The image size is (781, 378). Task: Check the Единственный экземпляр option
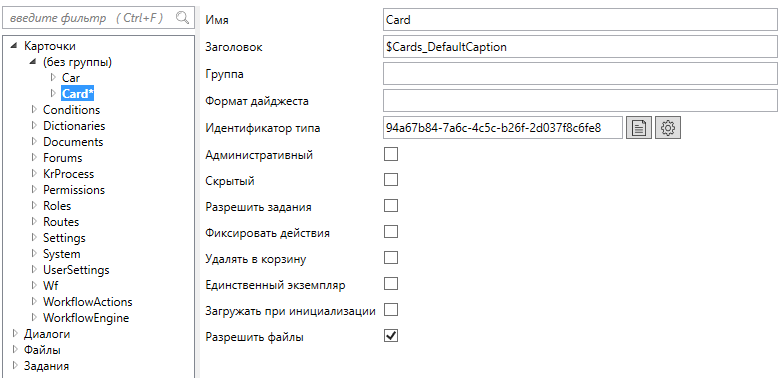[391, 284]
